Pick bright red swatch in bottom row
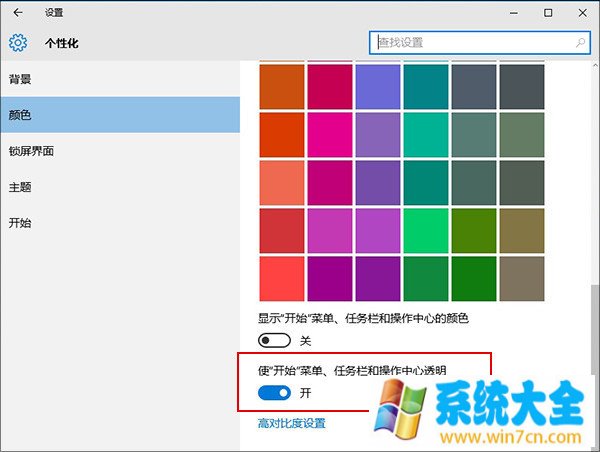Viewport: 600px width, 452px height. pyautogui.click(x=282, y=279)
